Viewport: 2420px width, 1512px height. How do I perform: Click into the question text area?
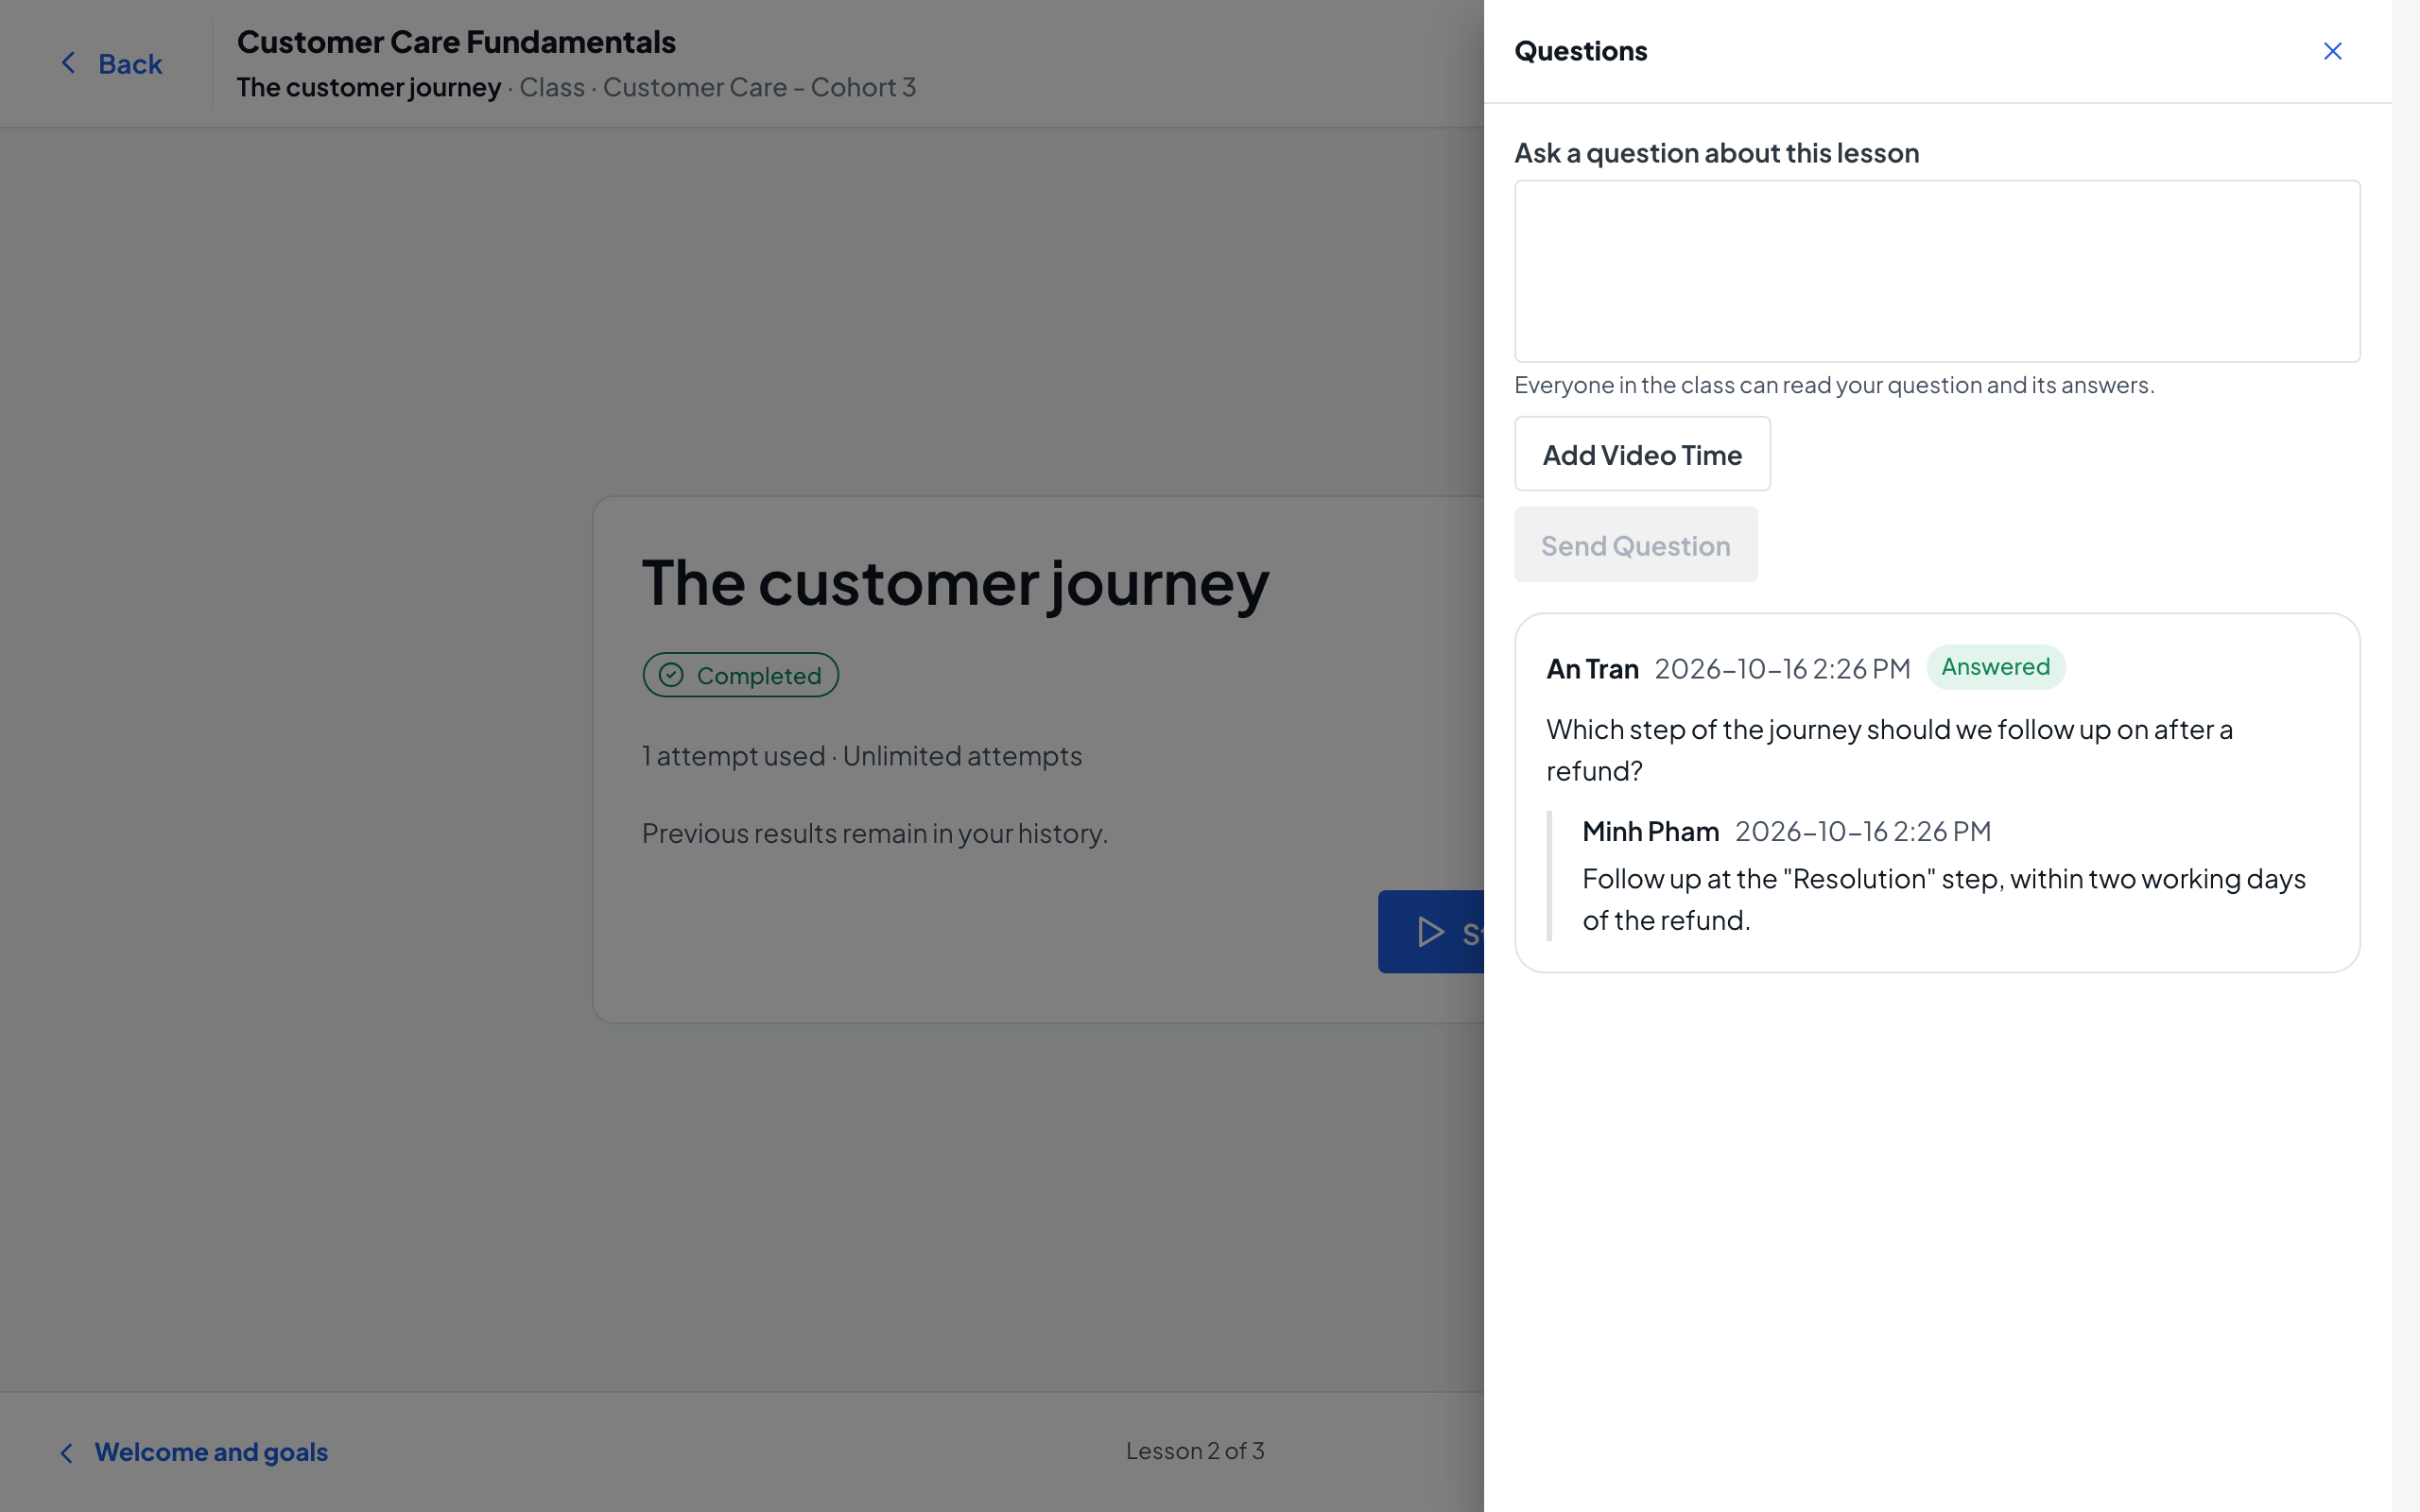click(x=1937, y=271)
